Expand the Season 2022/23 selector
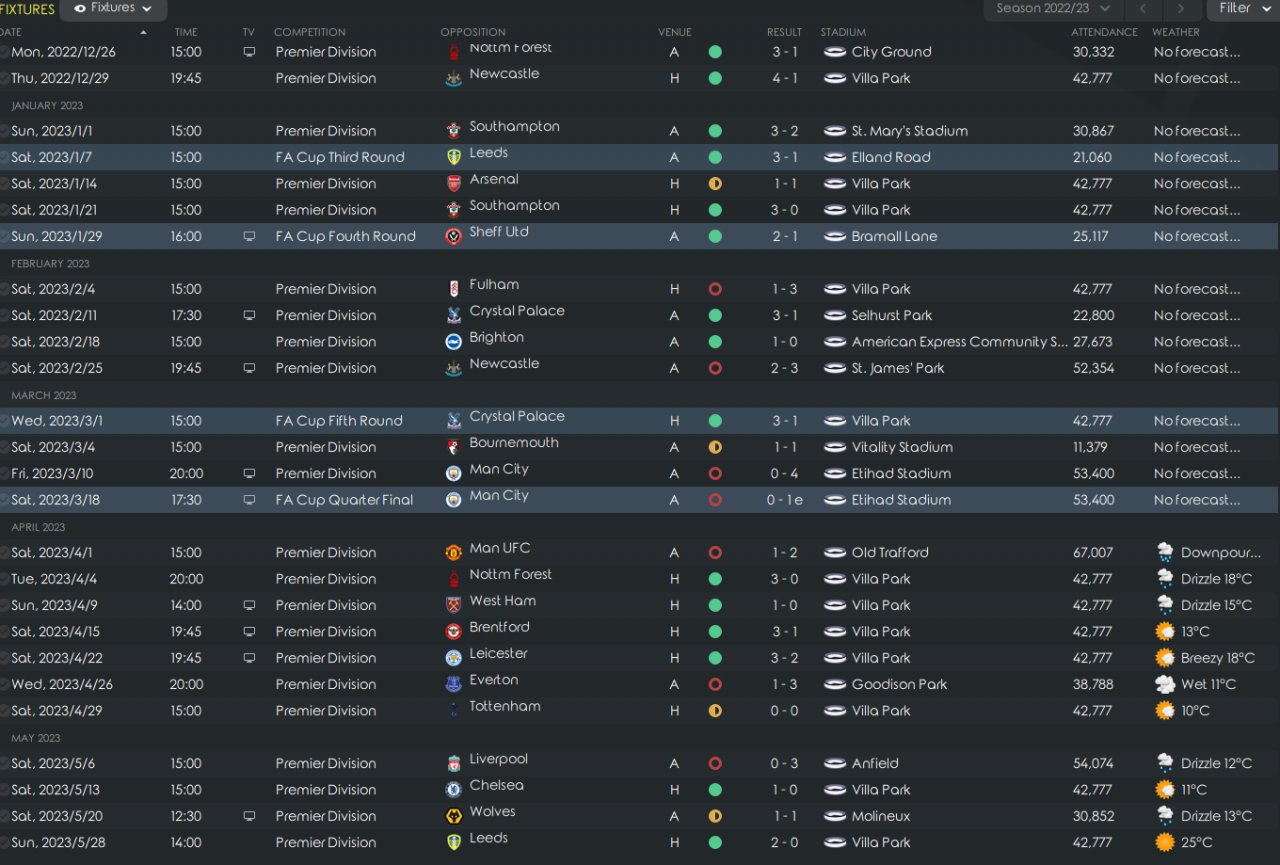The width and height of the screenshot is (1280, 865). tap(1053, 9)
